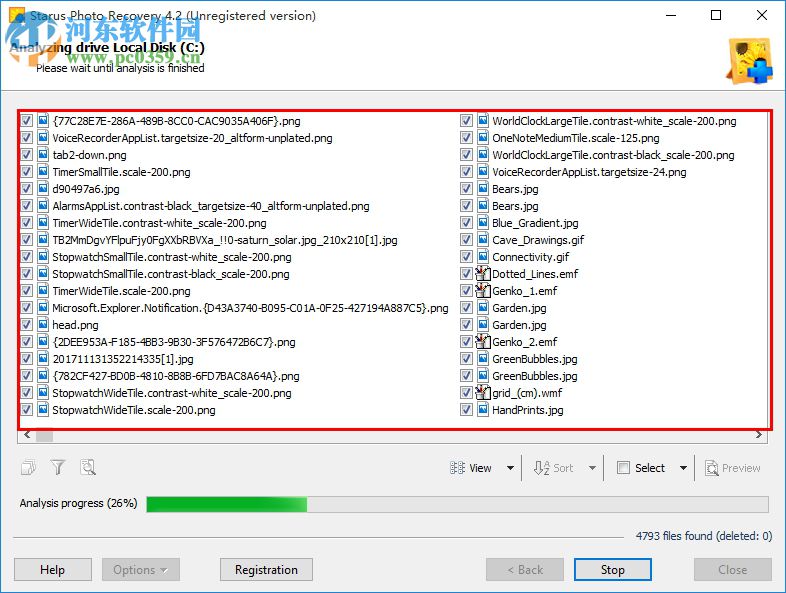Select file WorldClockLargeTile.contrast-black_scale-200.png
The height and width of the screenshot is (593, 786).
click(613, 155)
